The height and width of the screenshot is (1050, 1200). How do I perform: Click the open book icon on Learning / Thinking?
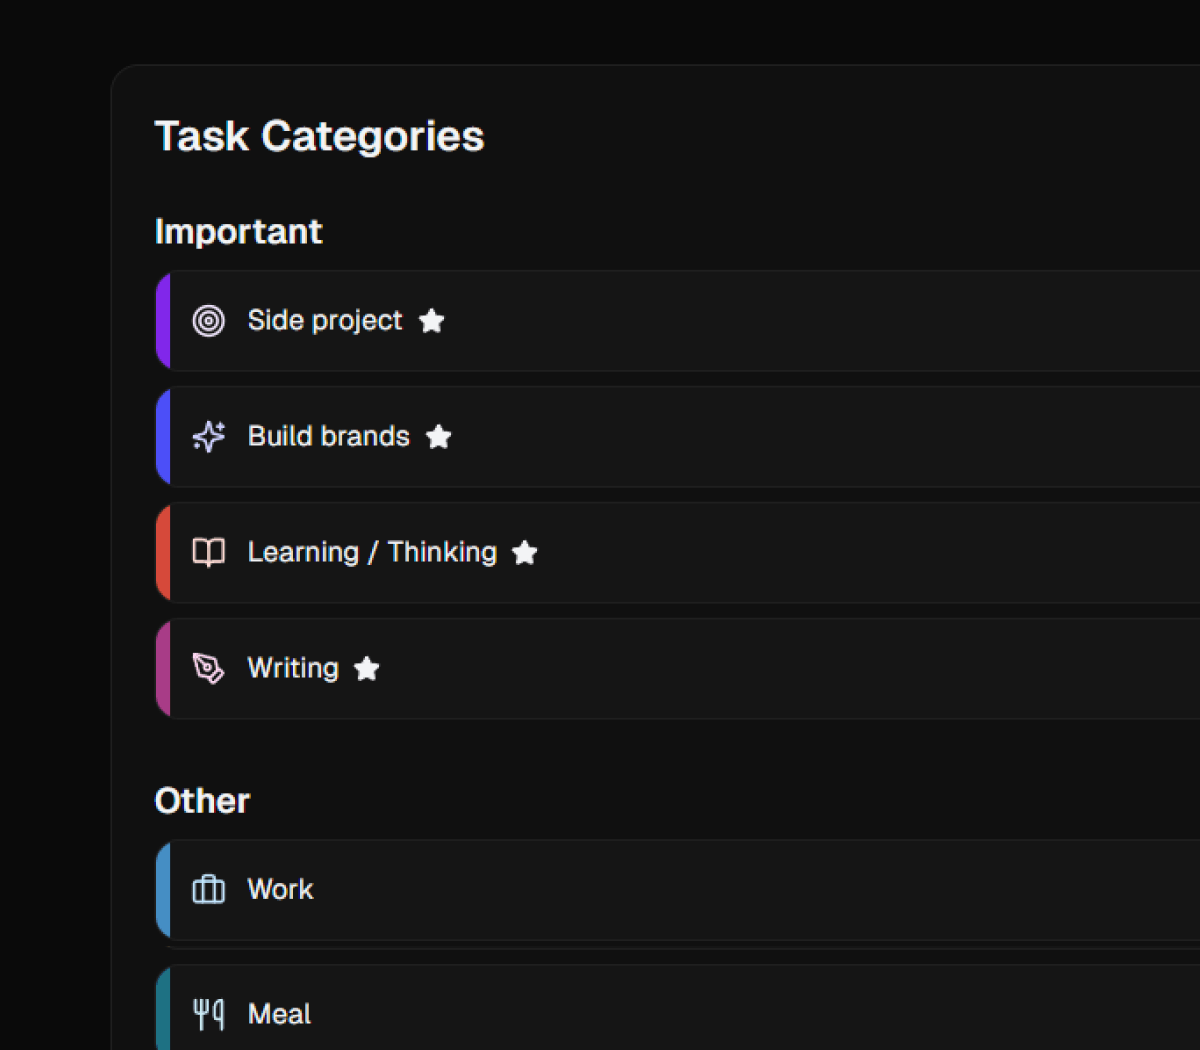click(x=208, y=552)
